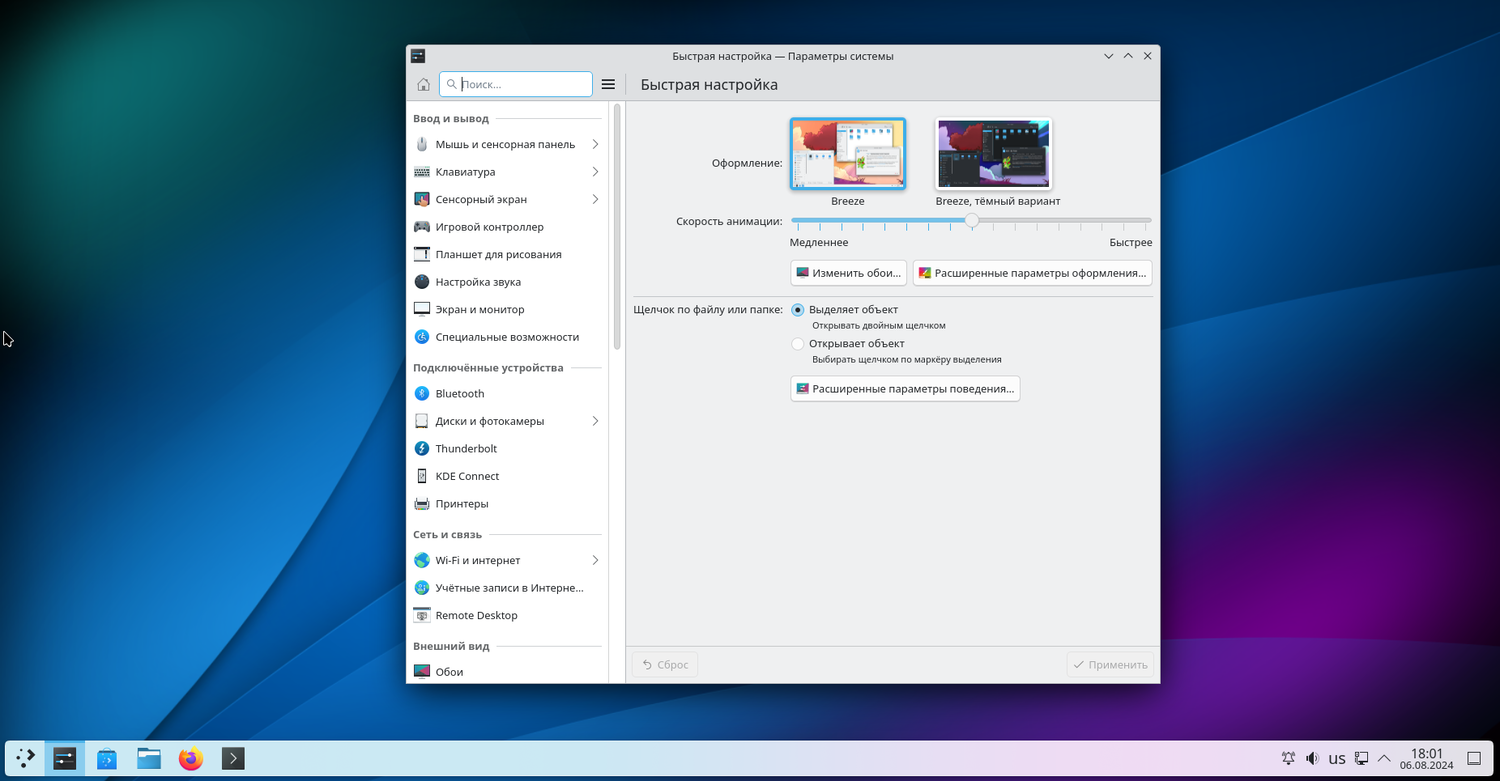Click the volume icon in system tray
Image resolution: width=1500 pixels, height=781 pixels.
[x=1312, y=759]
